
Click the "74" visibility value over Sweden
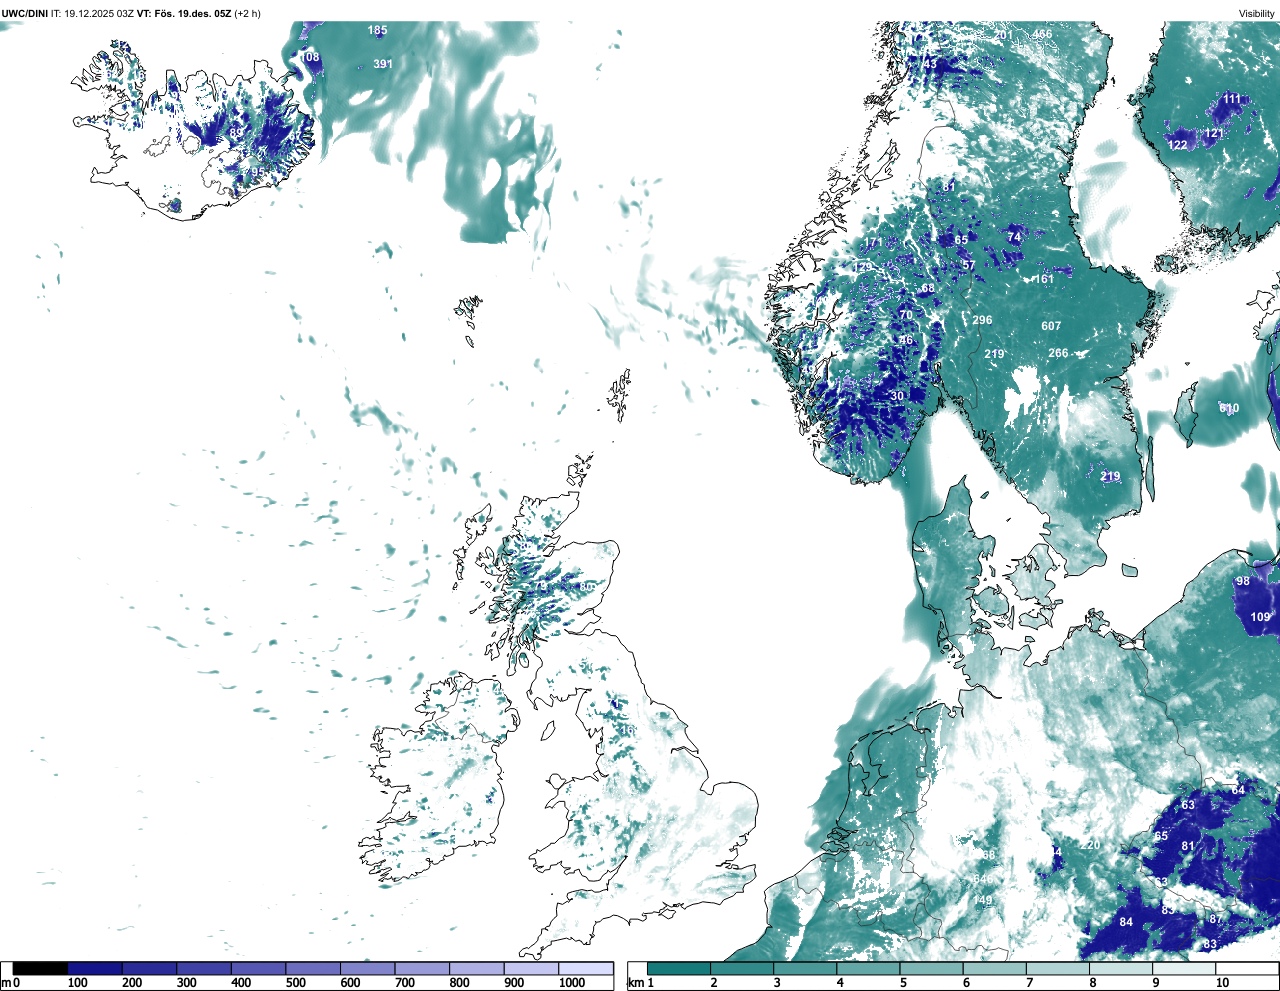1015,237
